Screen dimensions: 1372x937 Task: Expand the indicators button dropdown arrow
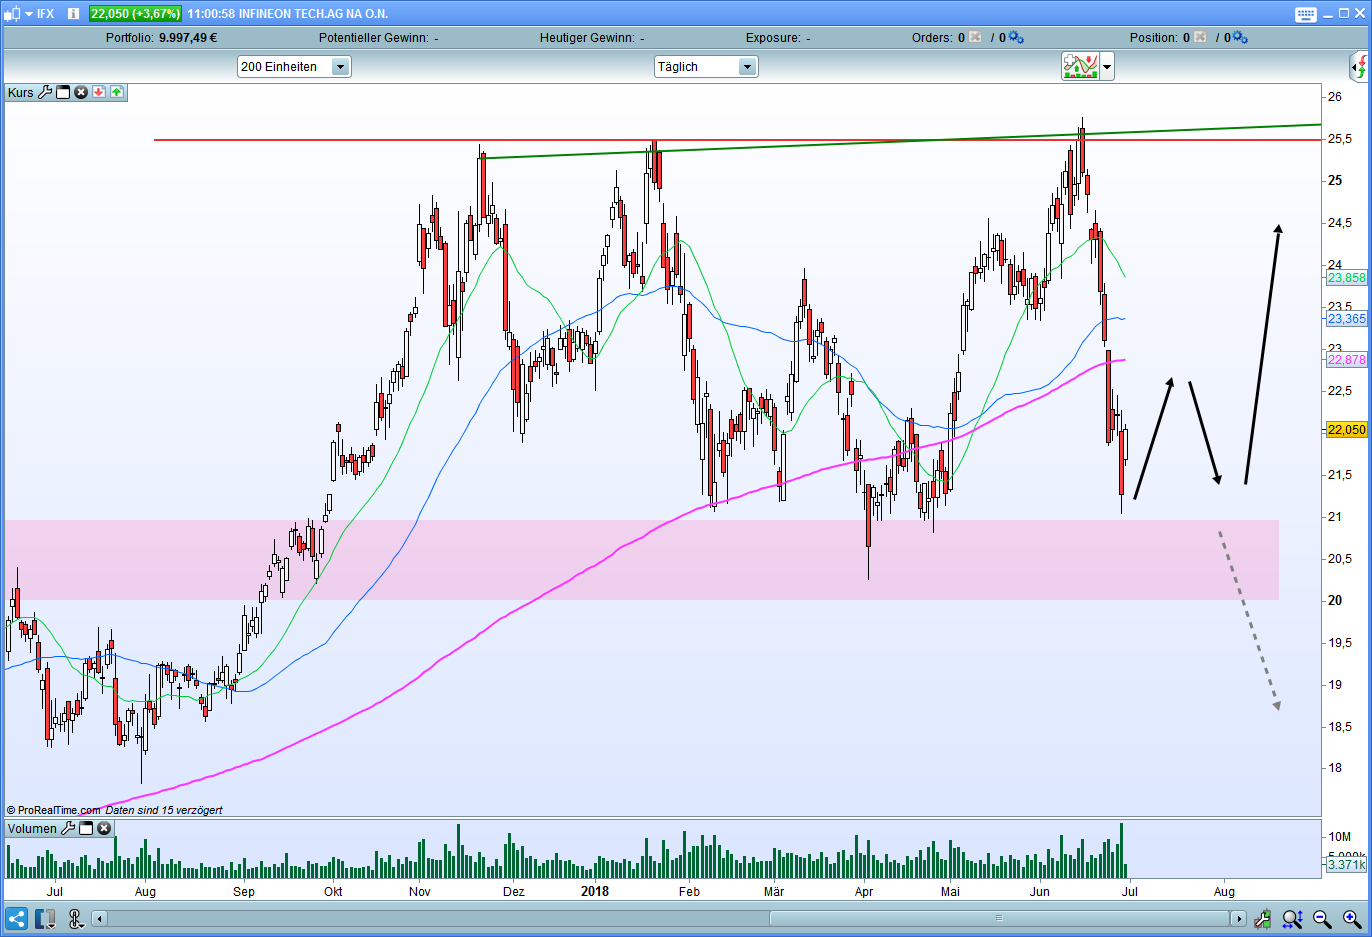pyautogui.click(x=1106, y=67)
